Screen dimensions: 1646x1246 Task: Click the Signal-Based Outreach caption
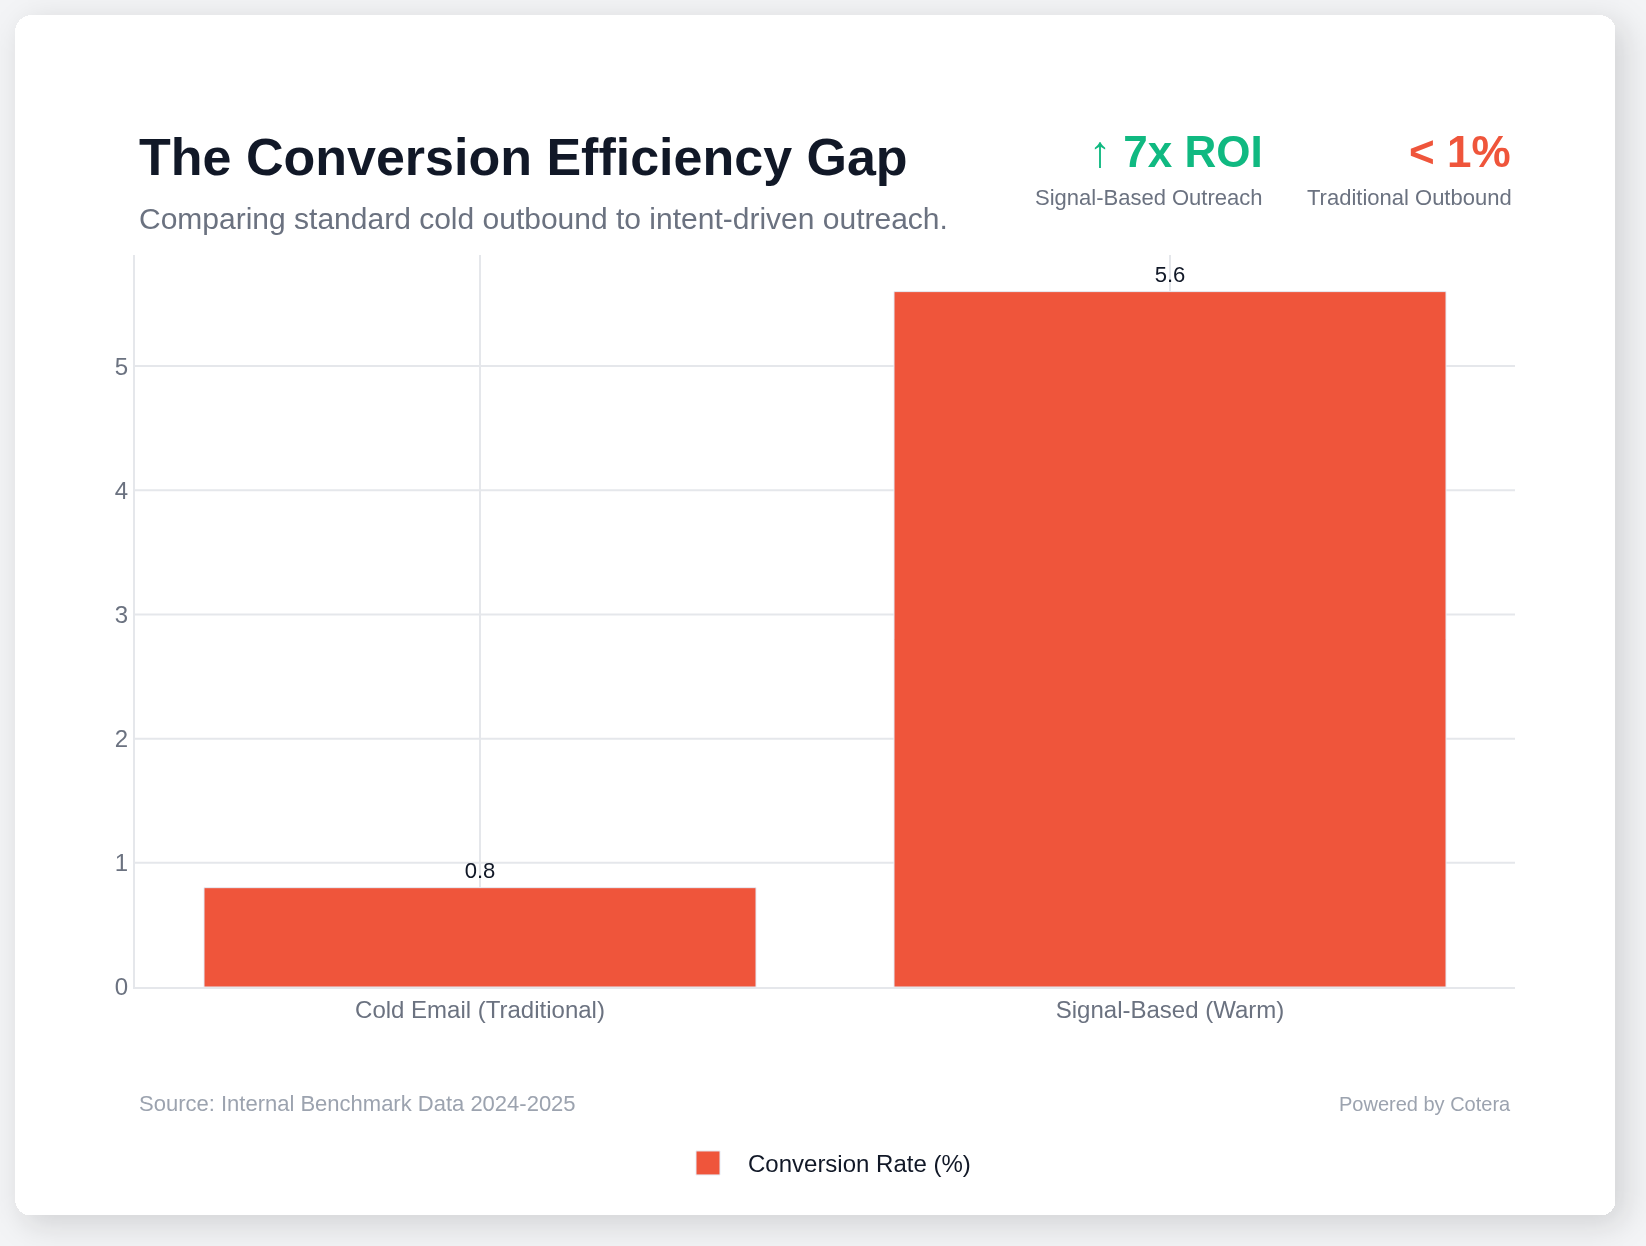[x=1148, y=198]
